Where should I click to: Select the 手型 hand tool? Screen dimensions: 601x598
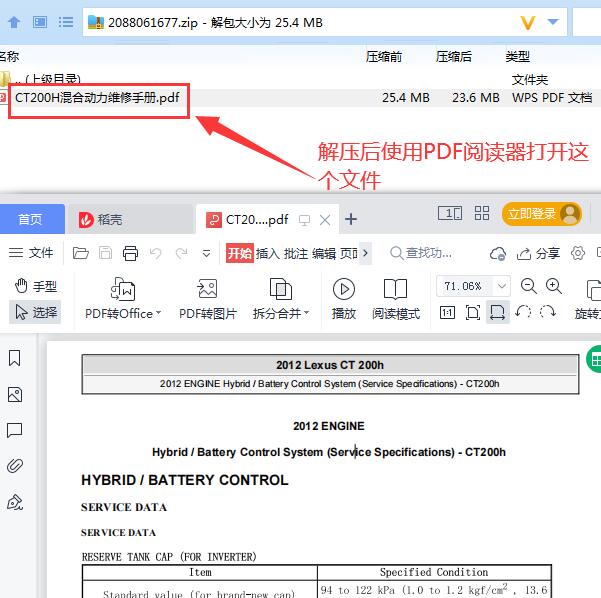tap(35, 286)
